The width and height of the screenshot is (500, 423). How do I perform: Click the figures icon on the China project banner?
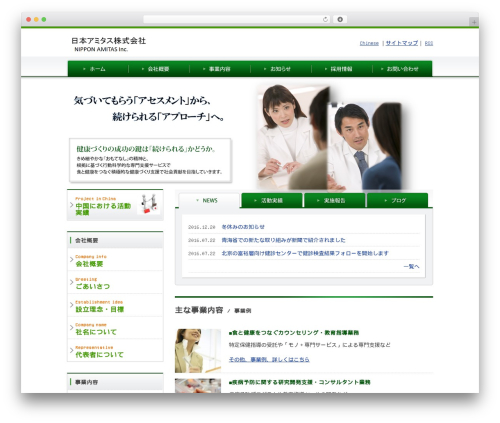point(149,204)
